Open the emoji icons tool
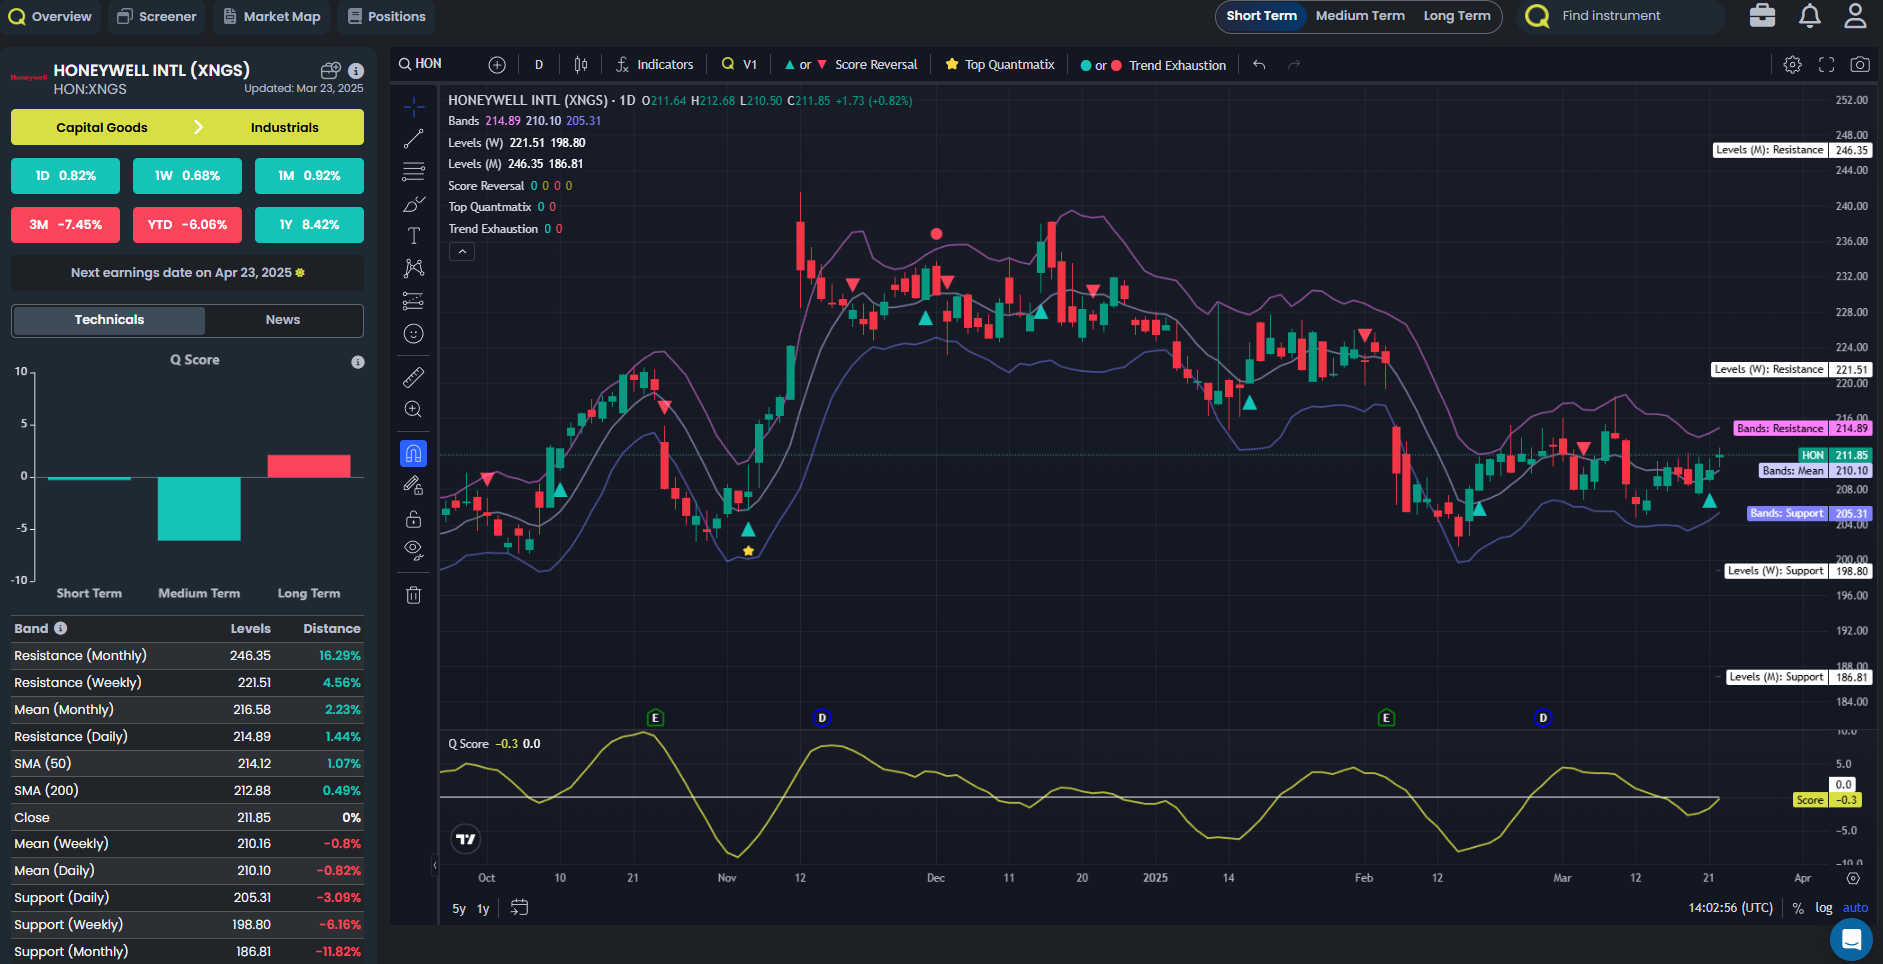 click(413, 334)
